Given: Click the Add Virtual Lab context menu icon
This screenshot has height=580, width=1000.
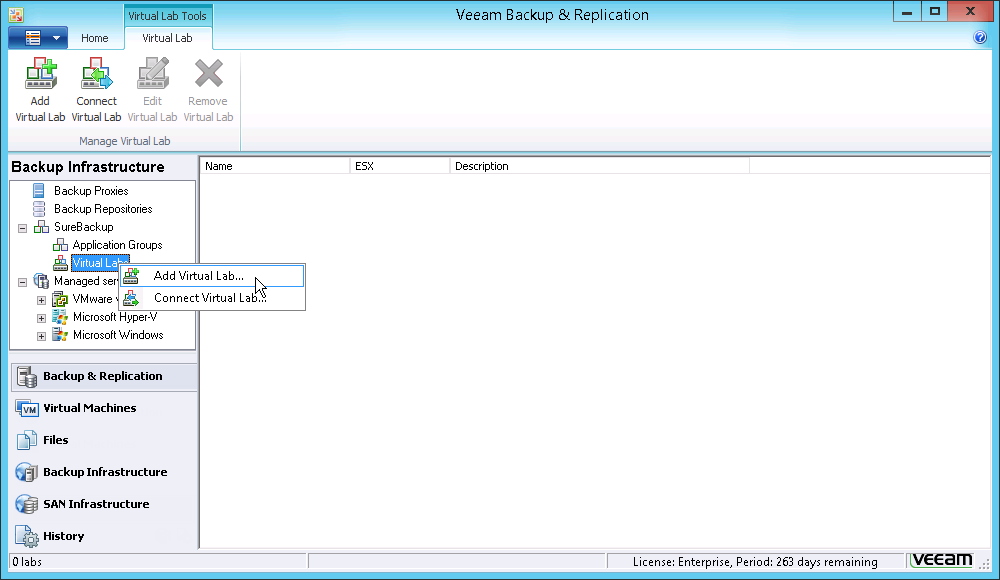Looking at the screenshot, I should point(131,276).
